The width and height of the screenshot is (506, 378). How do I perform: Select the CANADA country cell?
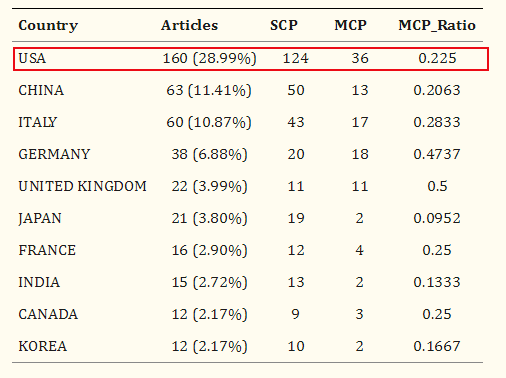click(48, 314)
